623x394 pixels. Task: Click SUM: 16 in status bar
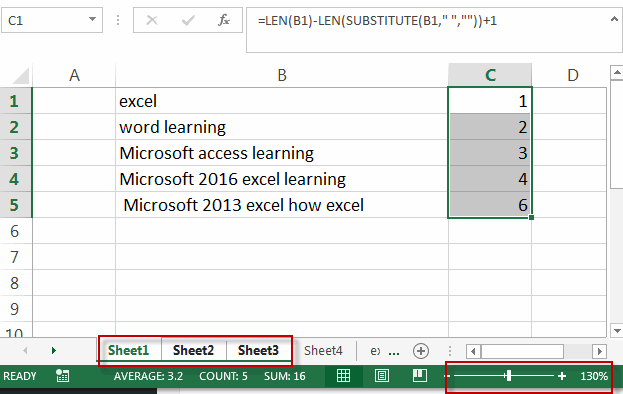tap(285, 376)
